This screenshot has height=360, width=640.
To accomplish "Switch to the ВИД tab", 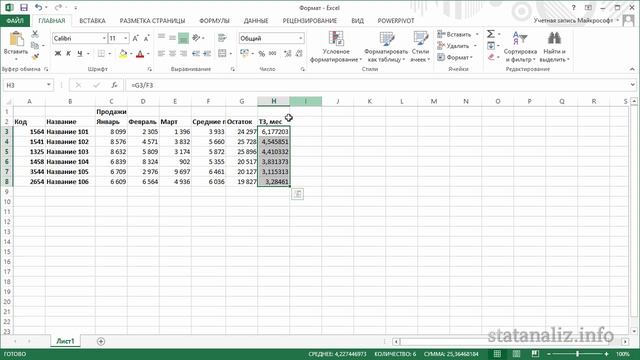I will (x=358, y=20).
